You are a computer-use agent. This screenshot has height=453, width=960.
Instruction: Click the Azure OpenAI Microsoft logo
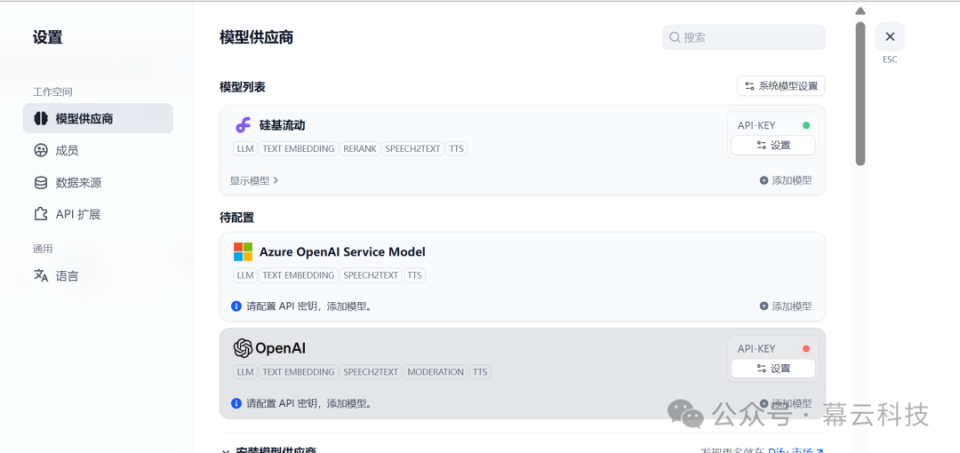tap(243, 252)
